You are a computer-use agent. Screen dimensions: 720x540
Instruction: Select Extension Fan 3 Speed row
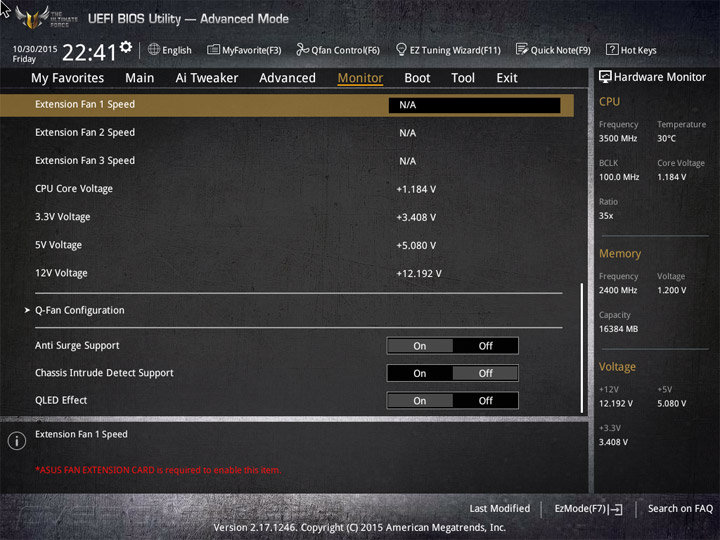click(x=287, y=161)
